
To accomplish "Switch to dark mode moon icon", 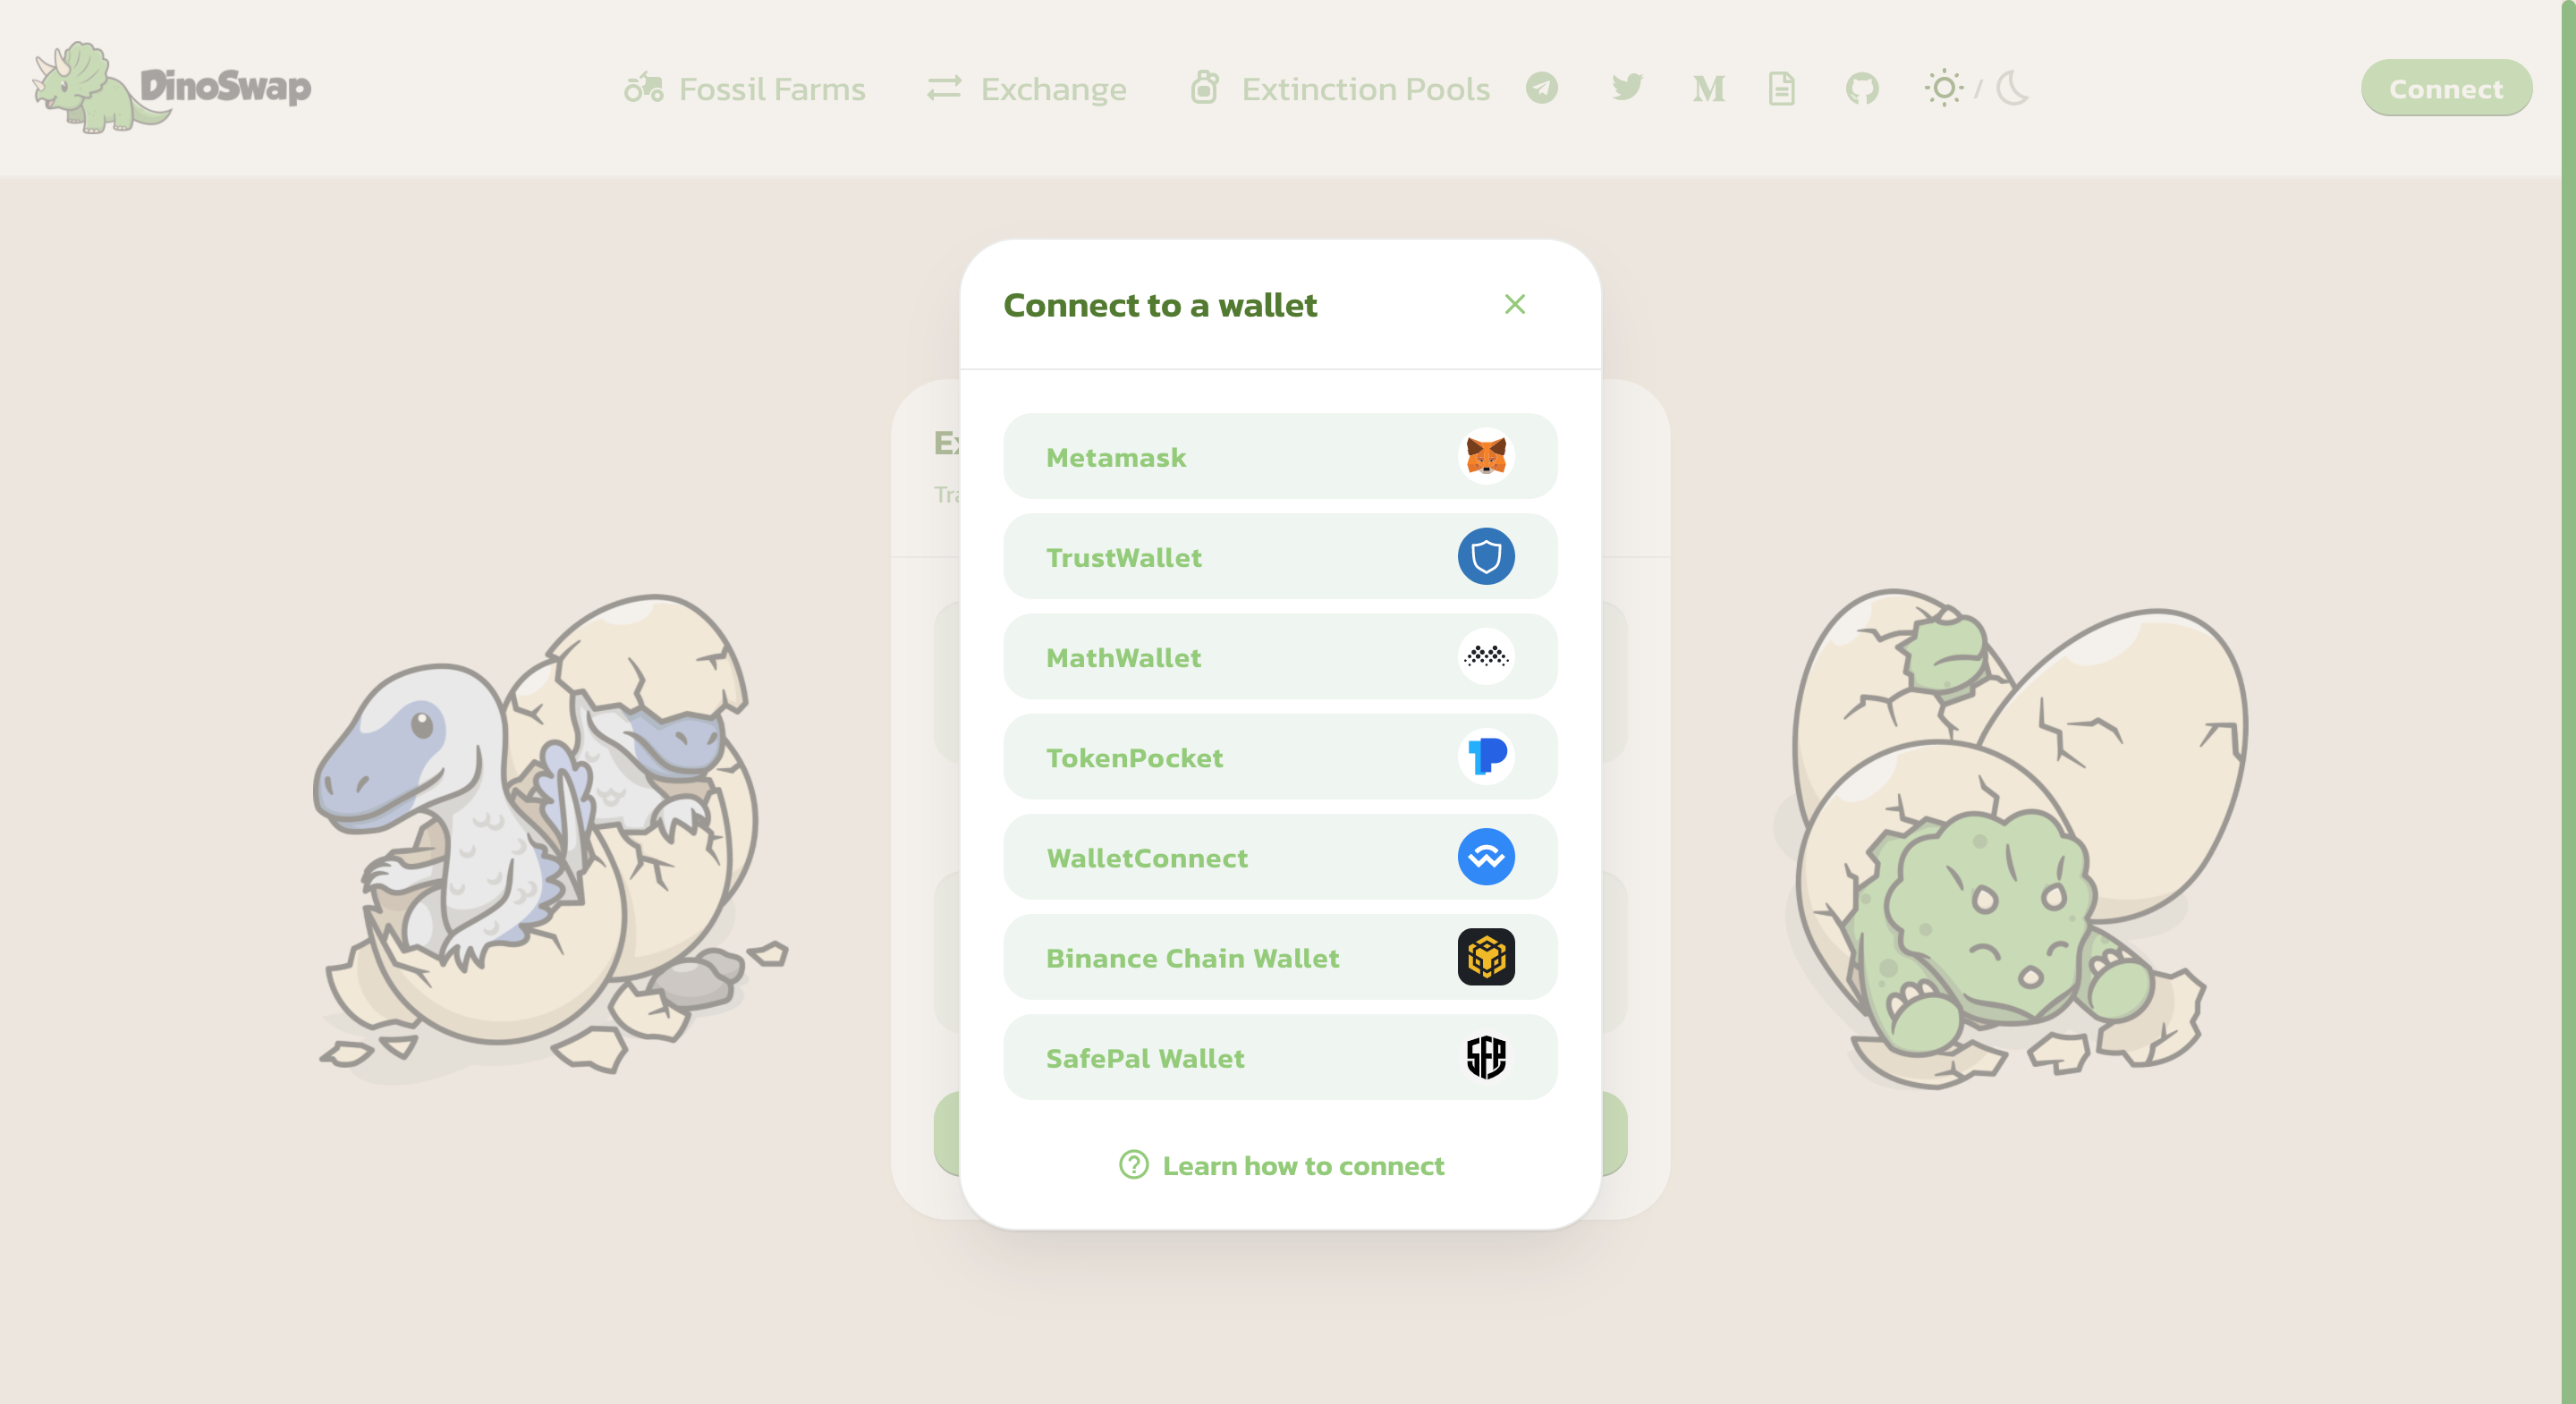I will coord(2012,88).
